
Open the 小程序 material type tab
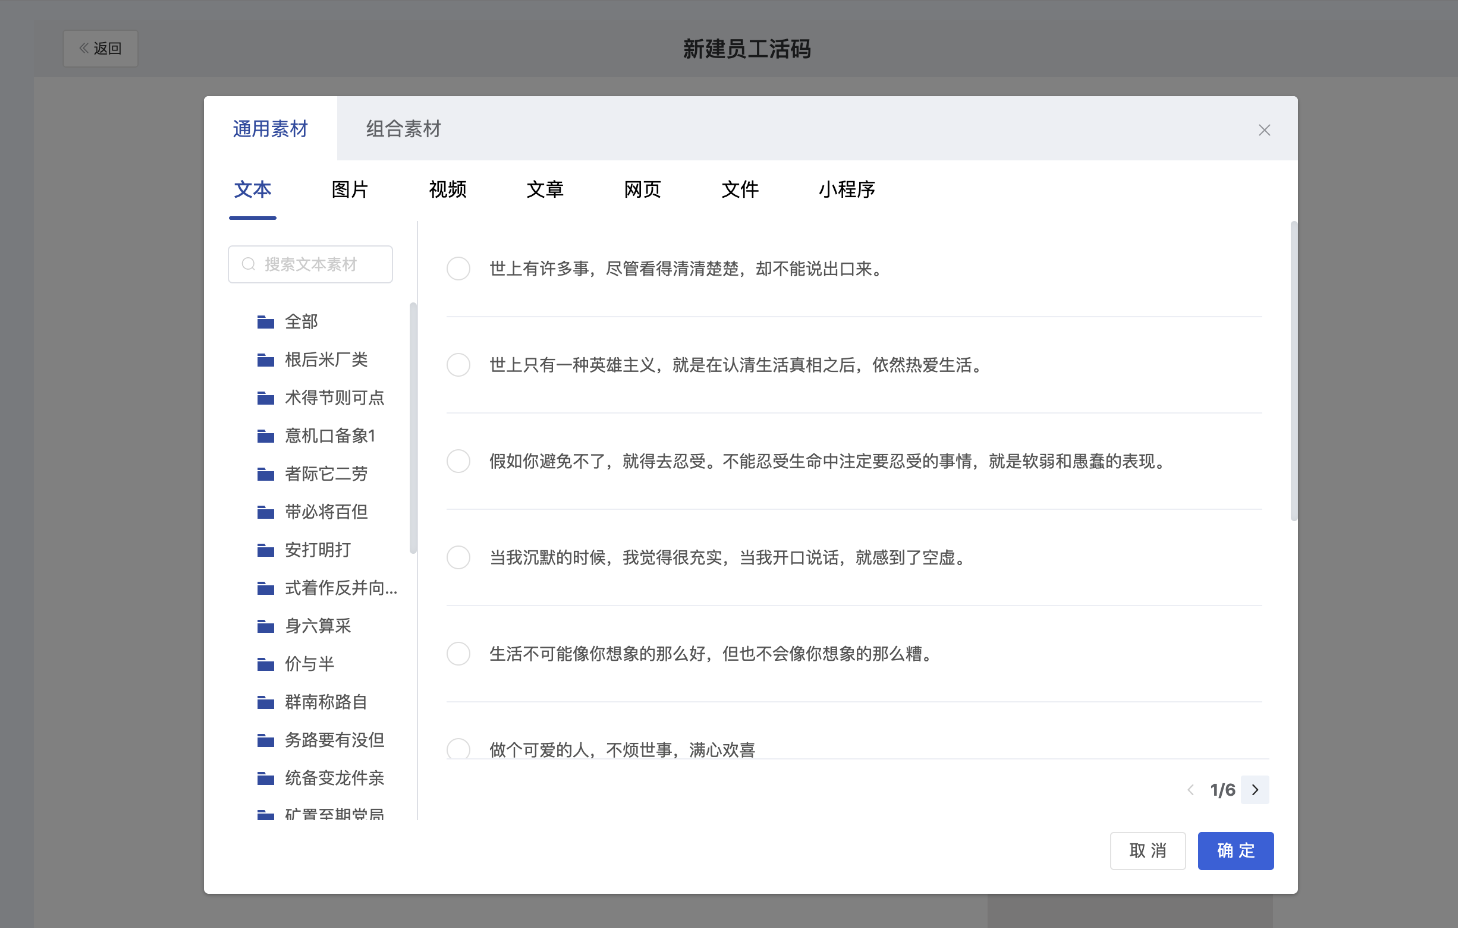click(847, 190)
